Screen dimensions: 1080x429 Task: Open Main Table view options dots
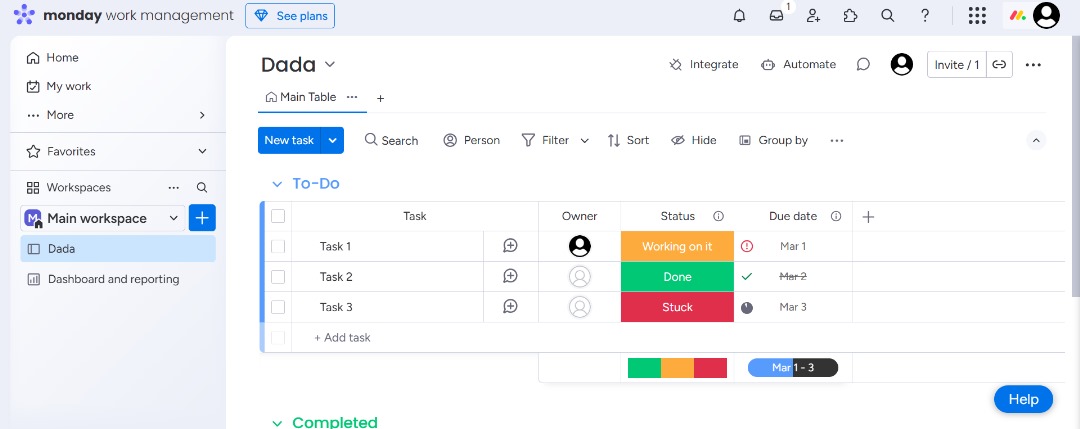click(x=352, y=97)
